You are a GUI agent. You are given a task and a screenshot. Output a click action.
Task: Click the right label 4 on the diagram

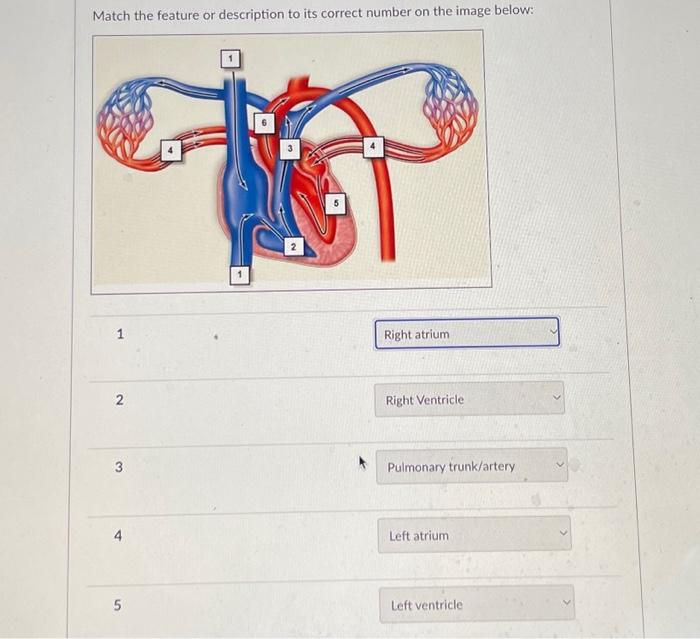click(373, 146)
